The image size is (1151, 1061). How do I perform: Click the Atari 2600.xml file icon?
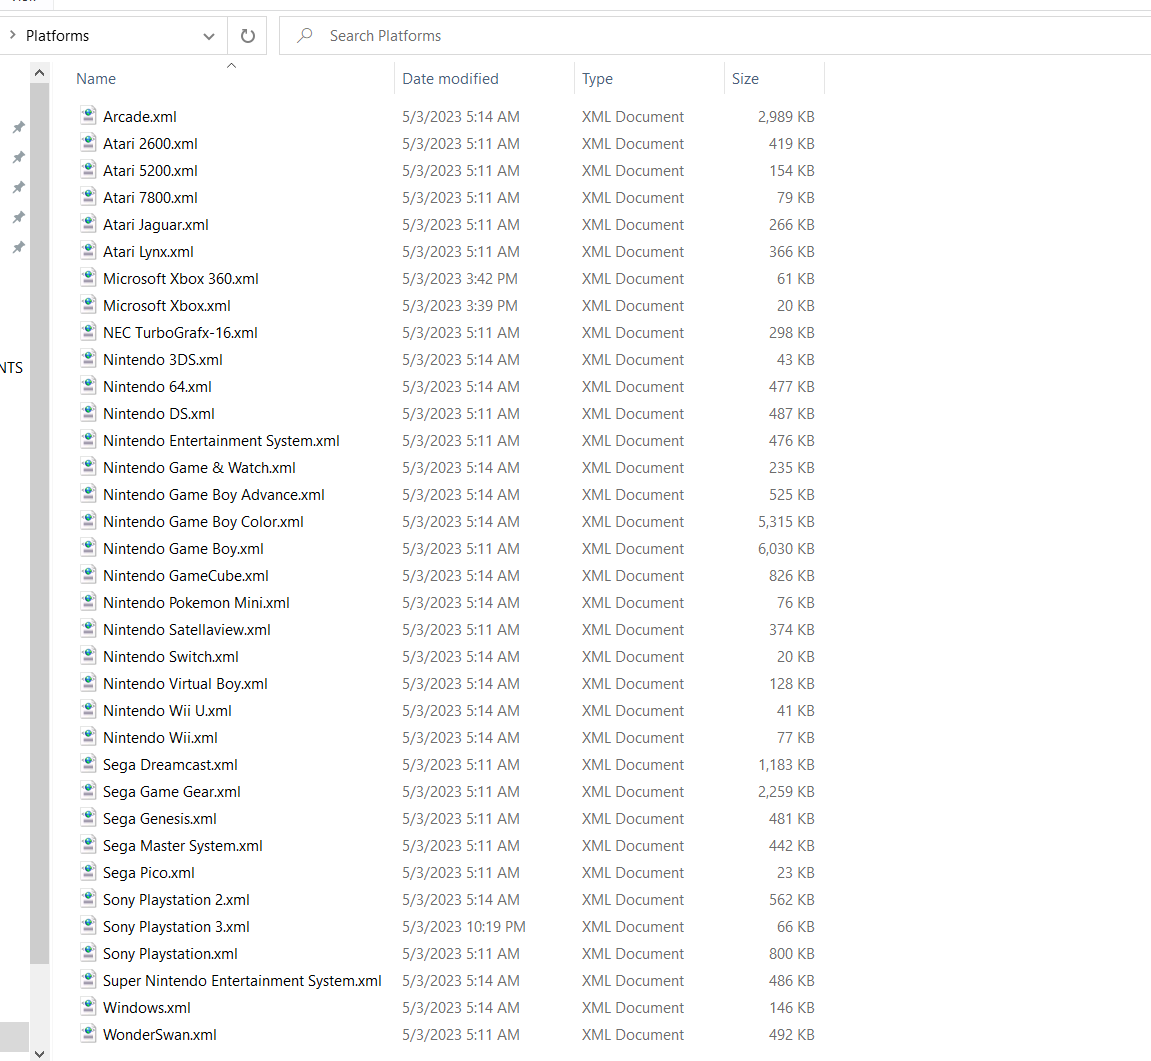pyautogui.click(x=88, y=143)
